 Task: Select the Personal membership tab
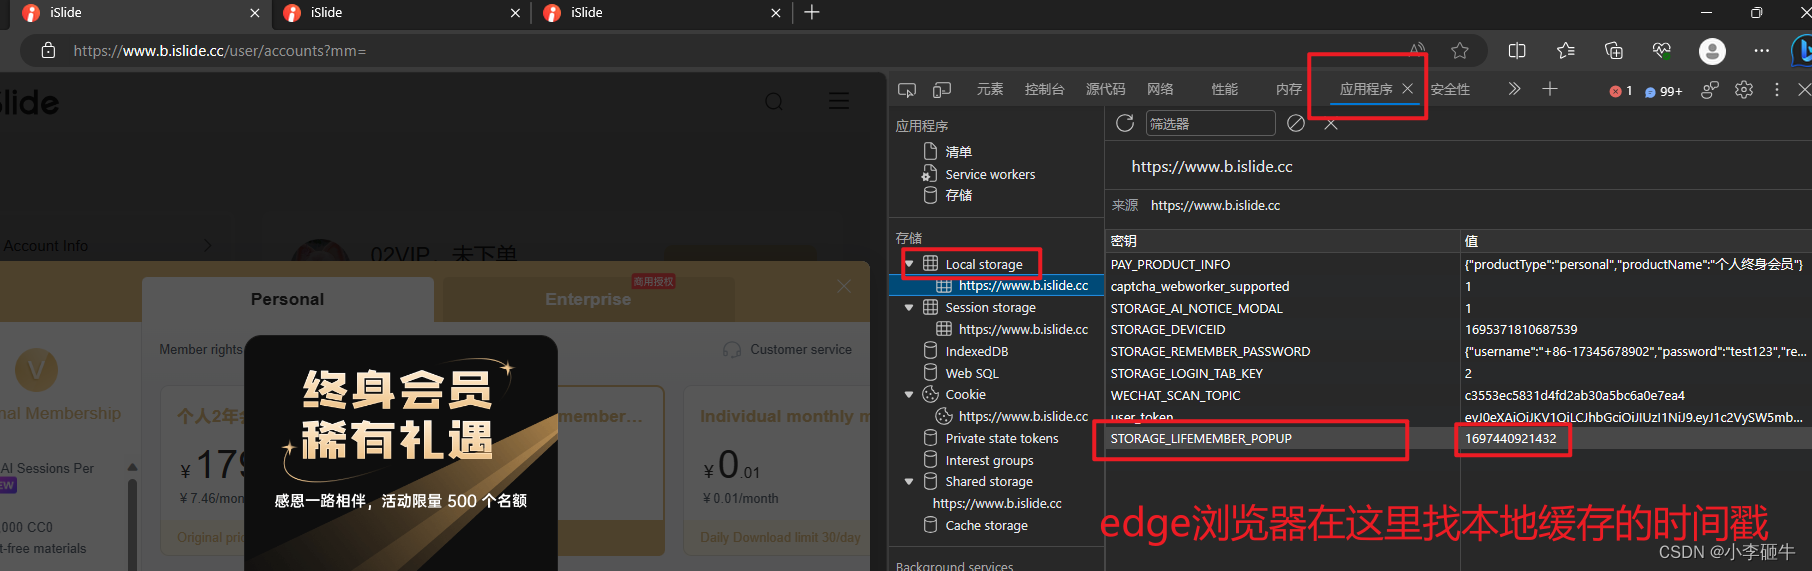click(x=287, y=299)
